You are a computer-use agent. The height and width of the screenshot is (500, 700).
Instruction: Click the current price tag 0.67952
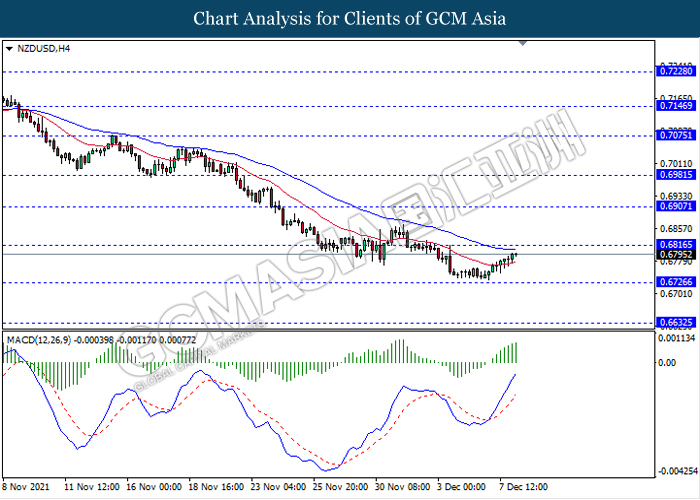click(676, 254)
